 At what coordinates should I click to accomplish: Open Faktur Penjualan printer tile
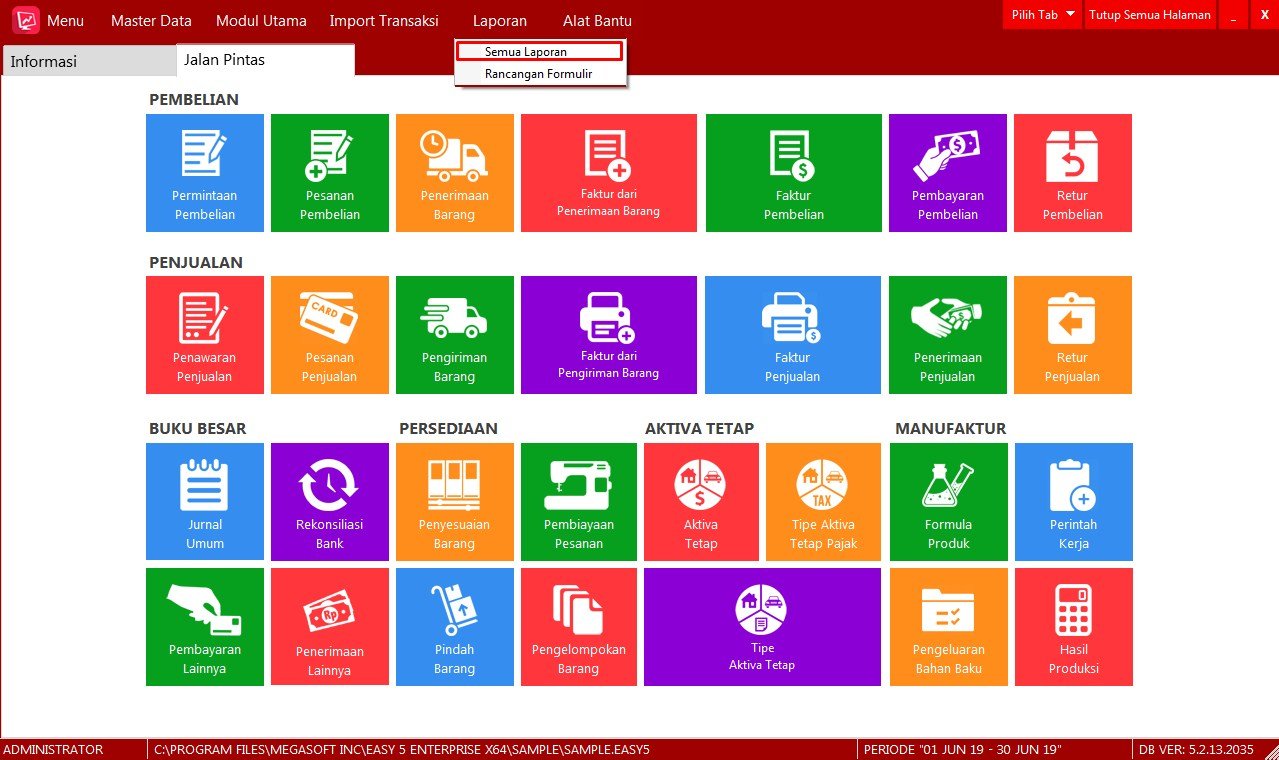coord(793,335)
